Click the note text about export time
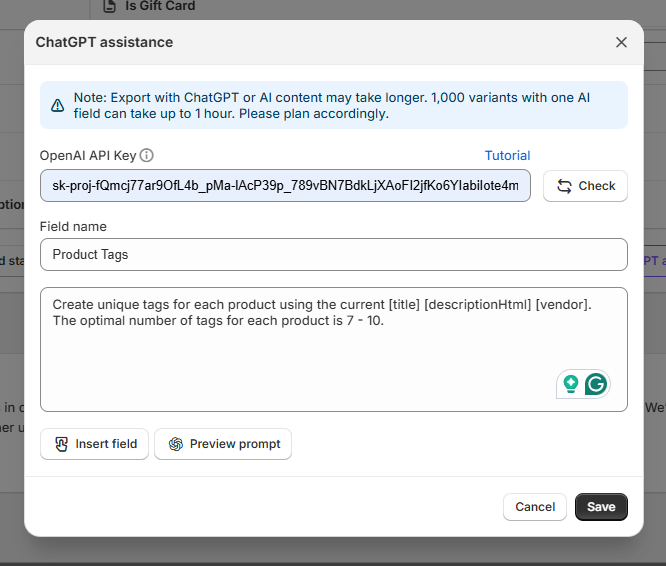The image size is (666, 566). tap(331, 105)
